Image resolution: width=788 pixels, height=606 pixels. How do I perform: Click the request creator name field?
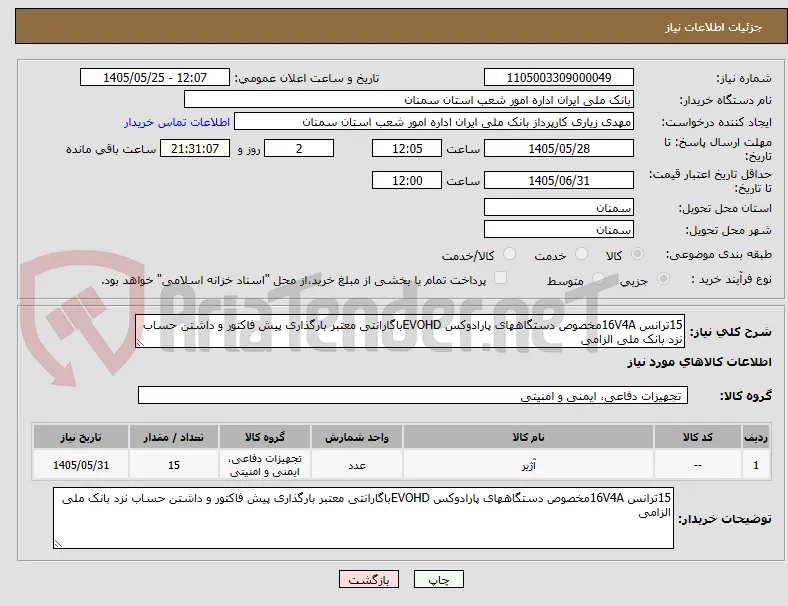click(434, 122)
